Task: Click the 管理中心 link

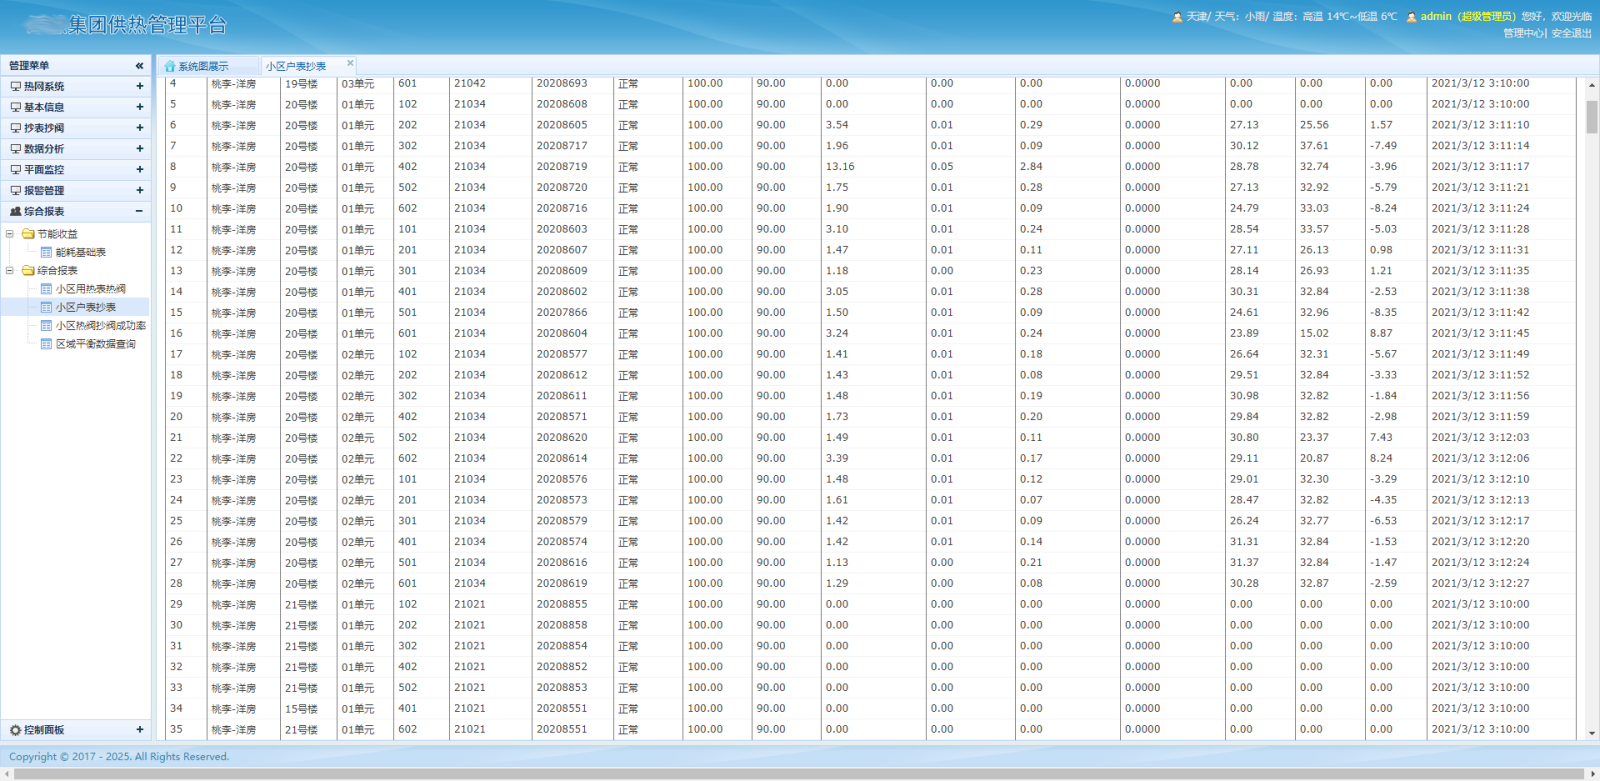Action: (1523, 33)
